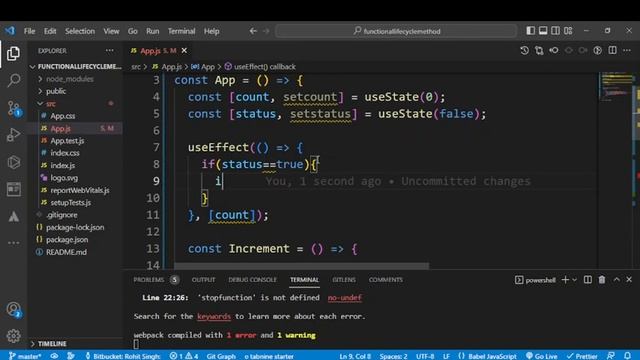Open editor More Actions ellipsis
640x360 pixels.
click(627, 50)
